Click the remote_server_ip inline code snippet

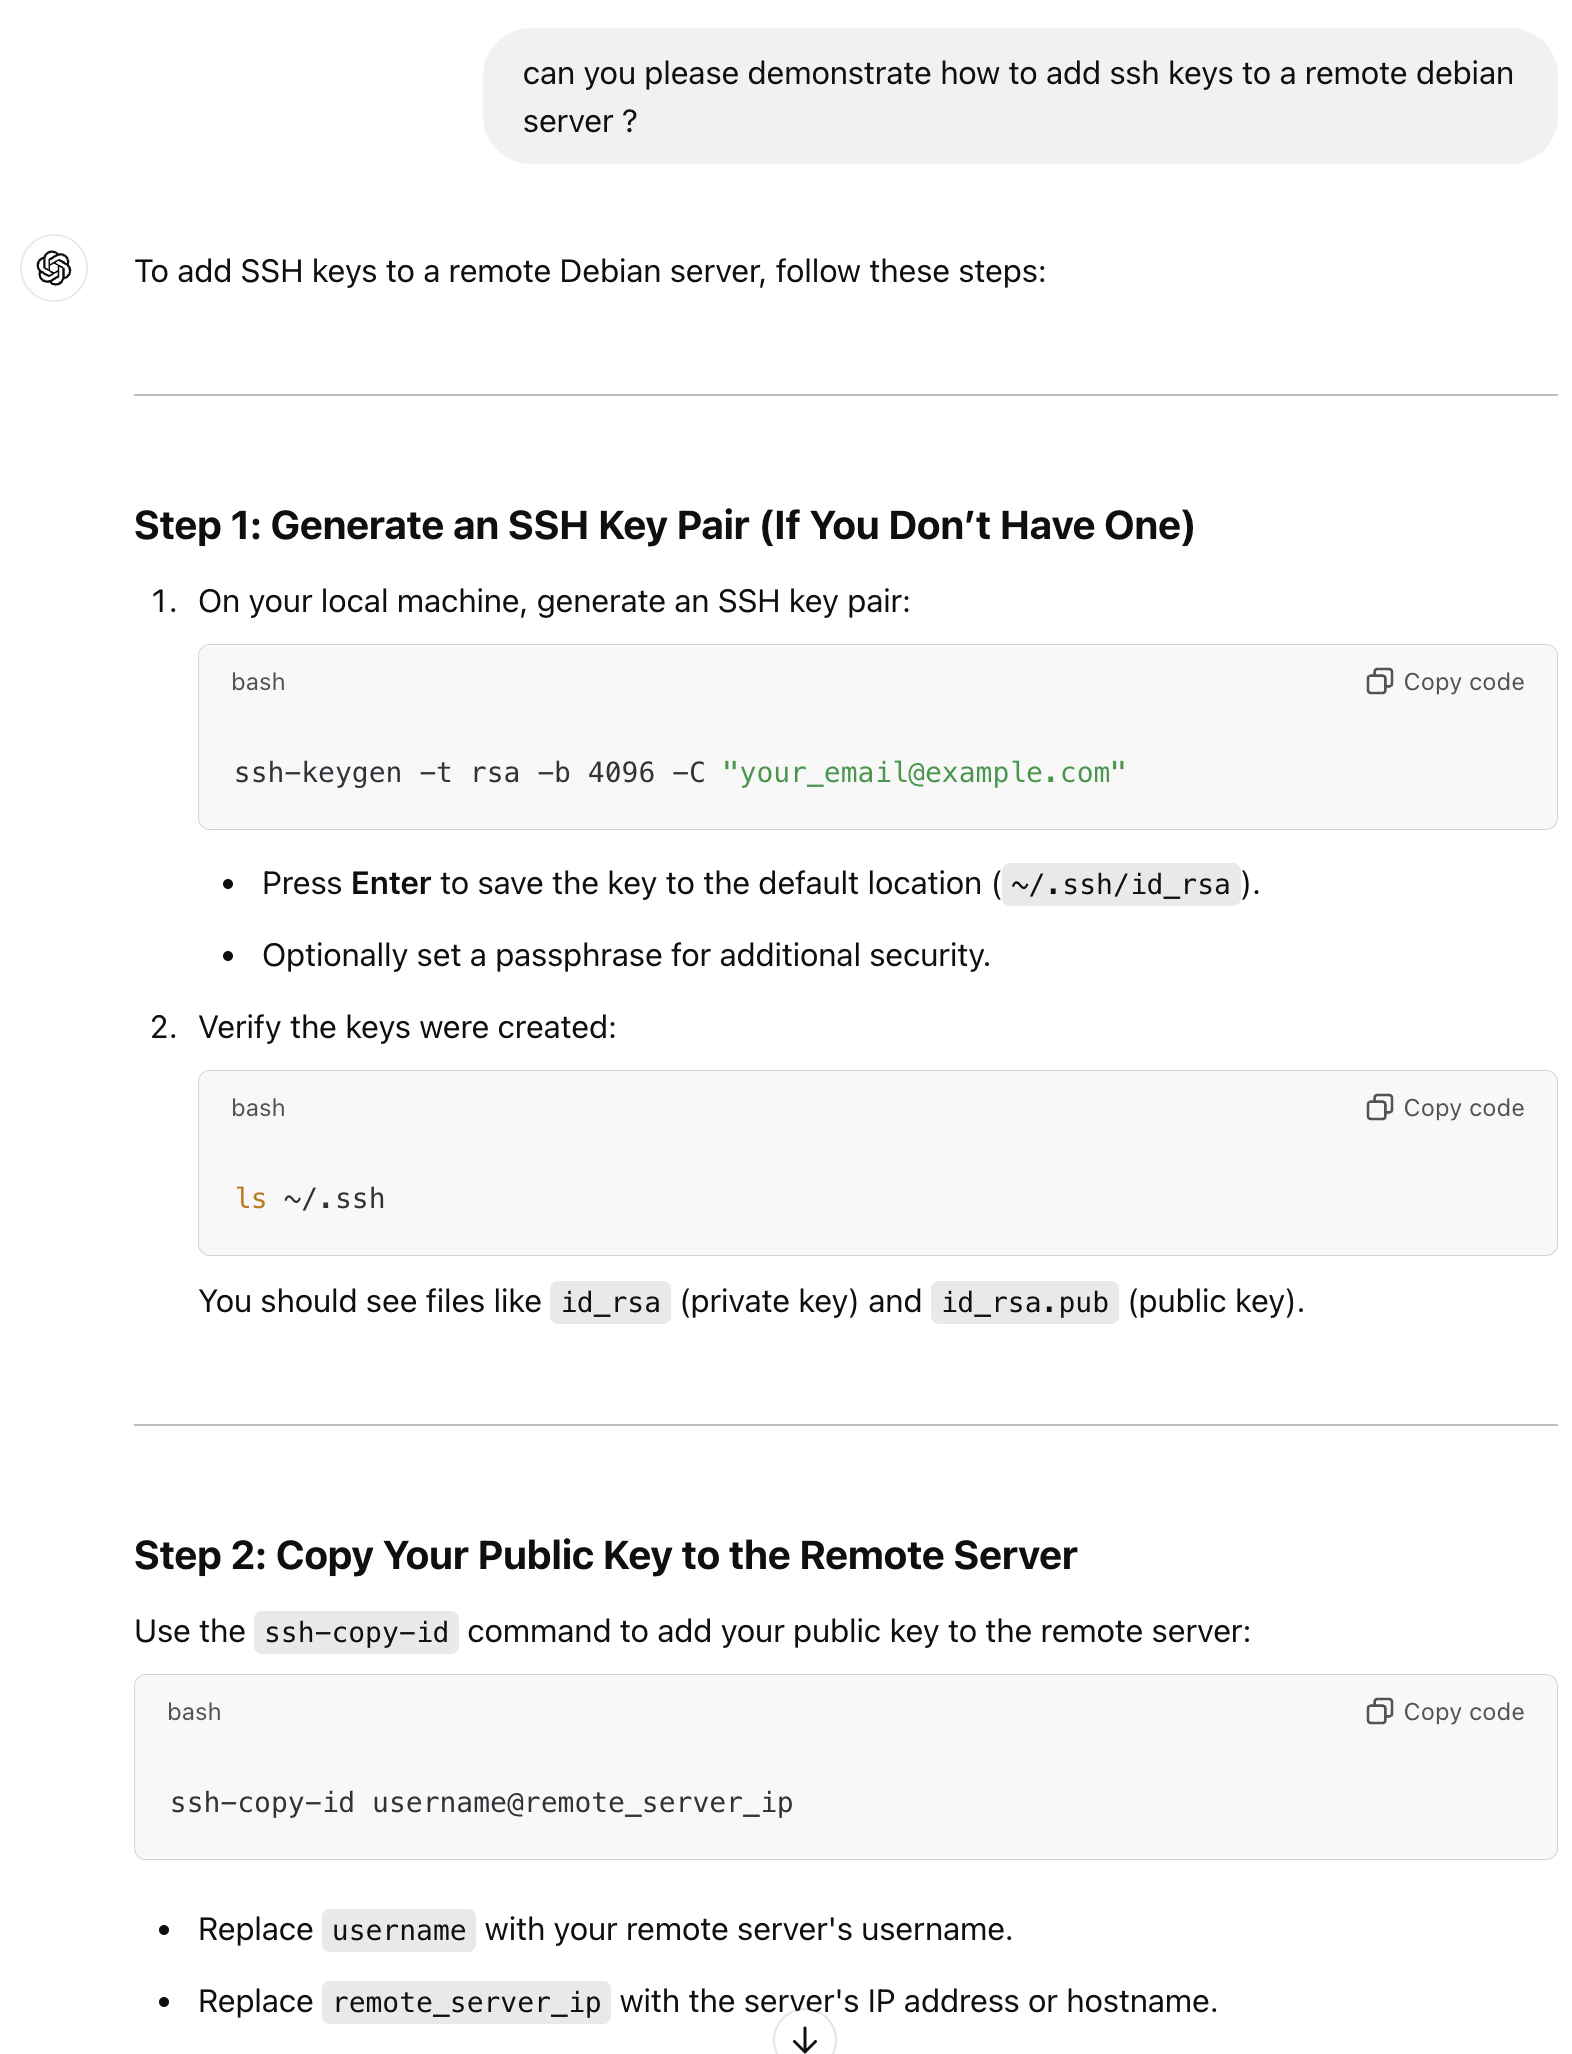[x=466, y=2003]
